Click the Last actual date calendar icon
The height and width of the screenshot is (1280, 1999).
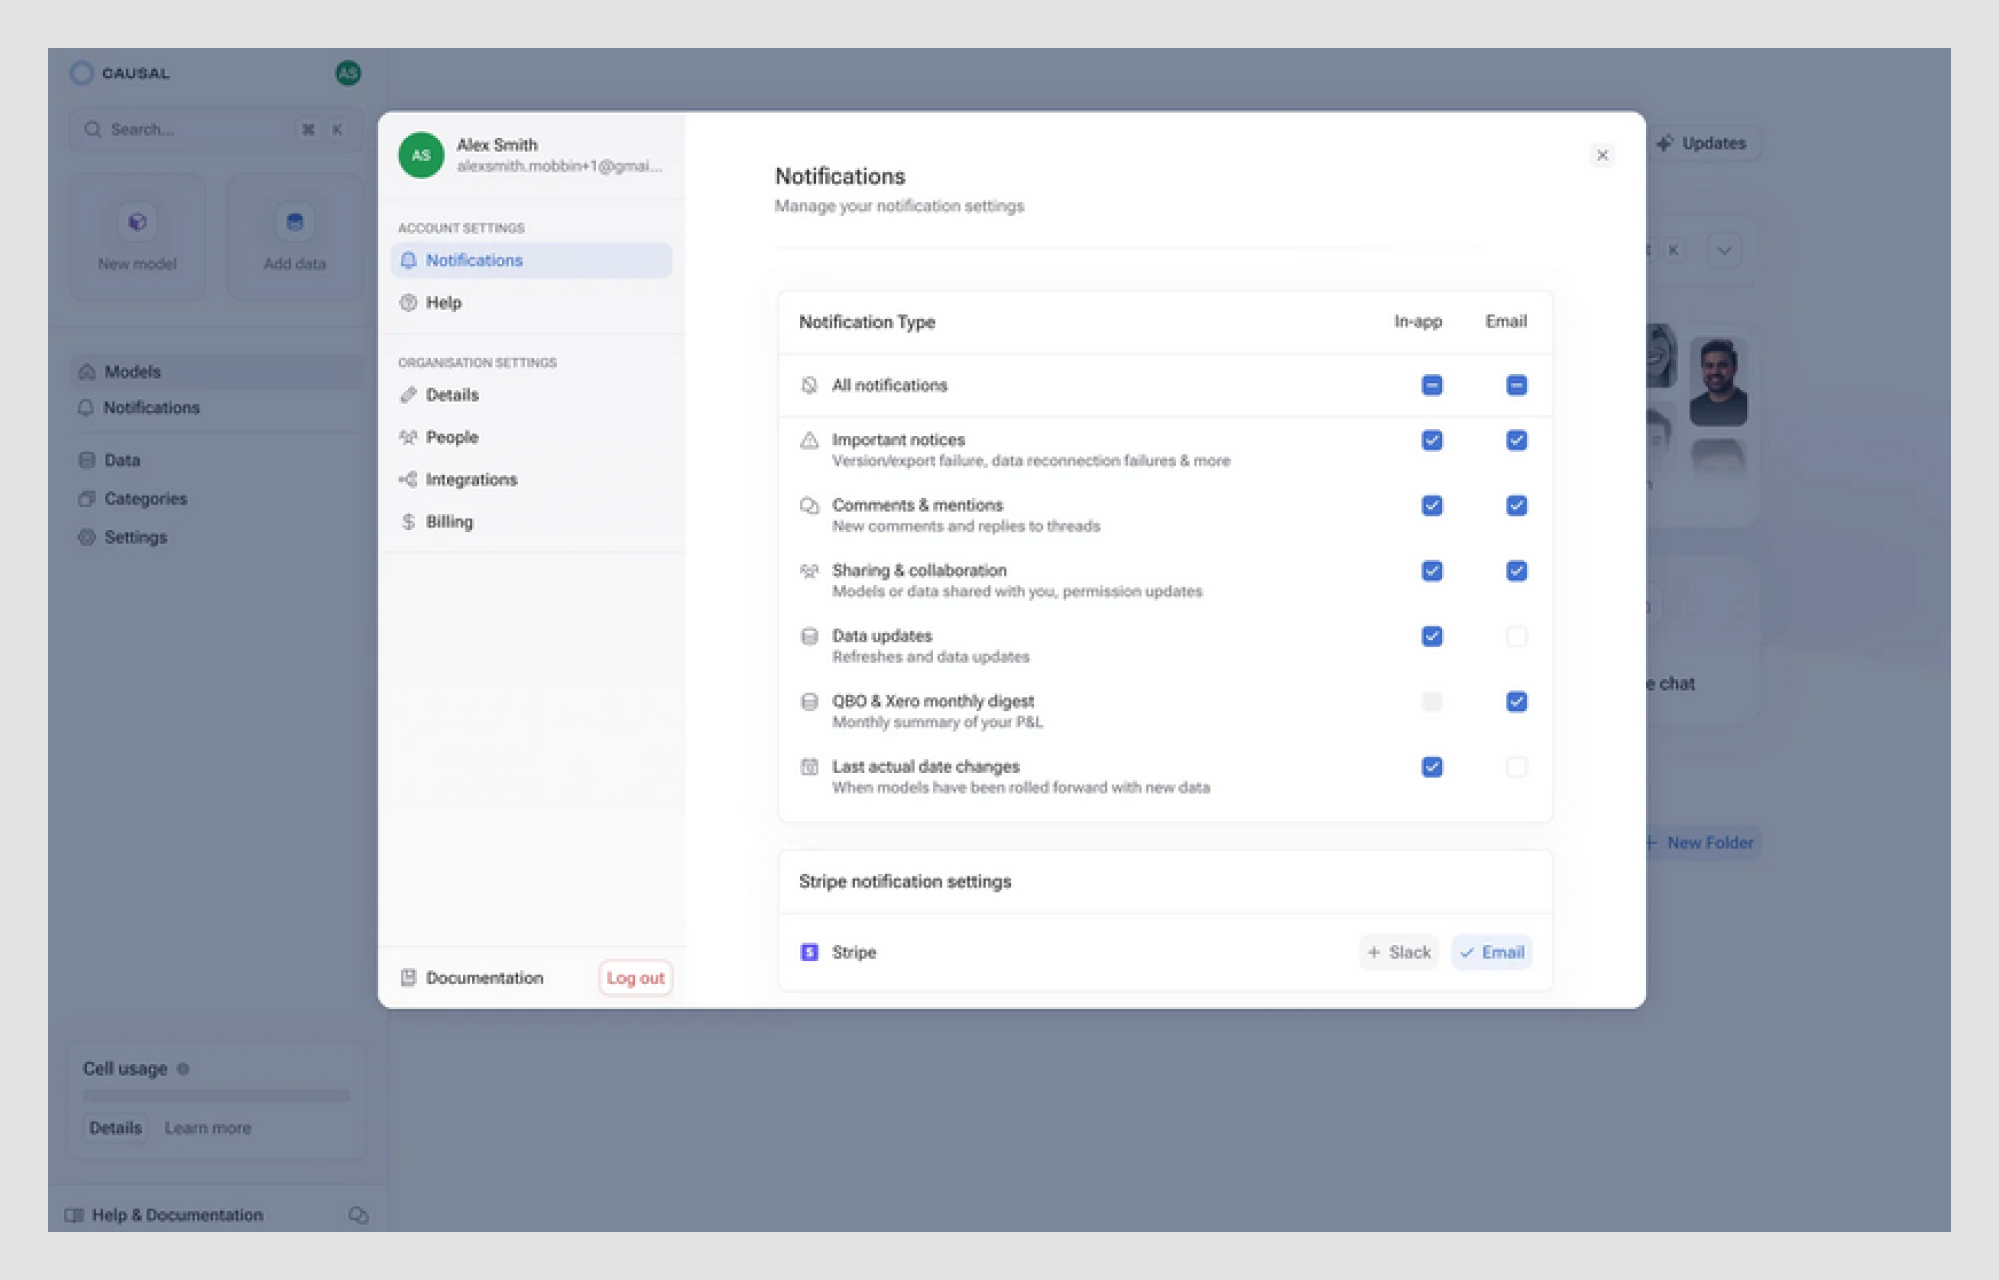pos(809,767)
